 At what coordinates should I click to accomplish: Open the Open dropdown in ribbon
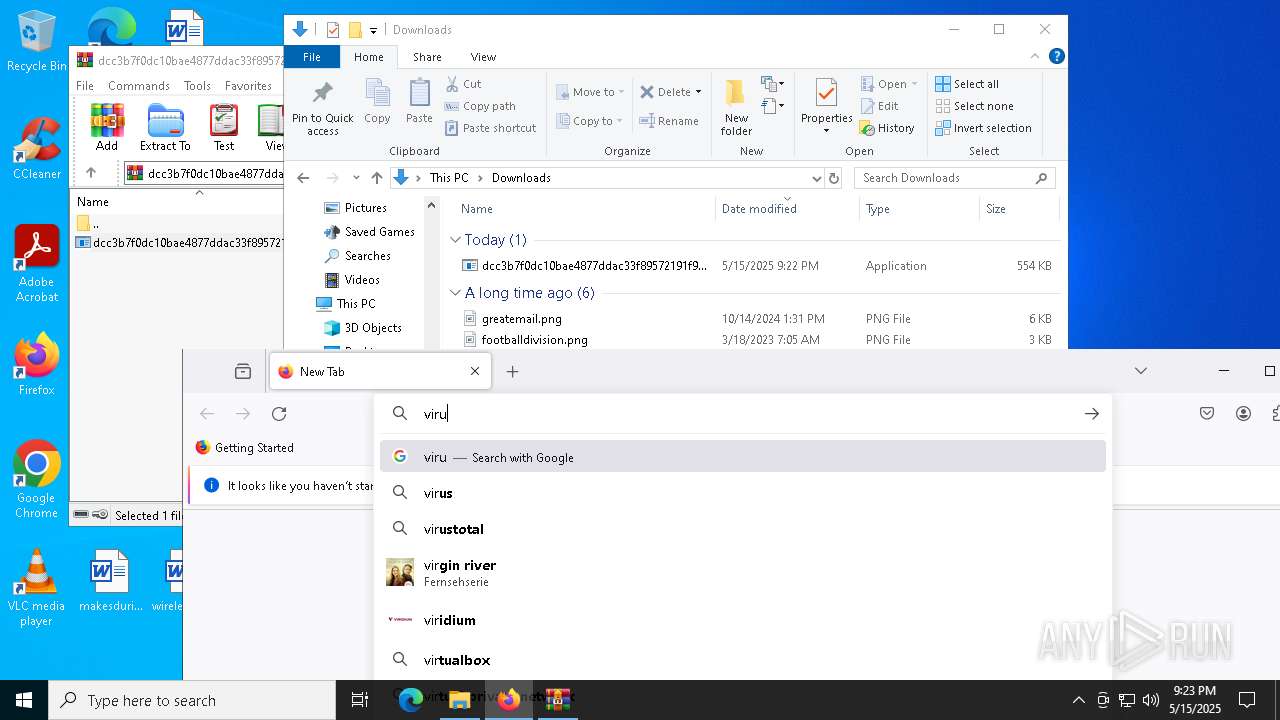coord(889,84)
